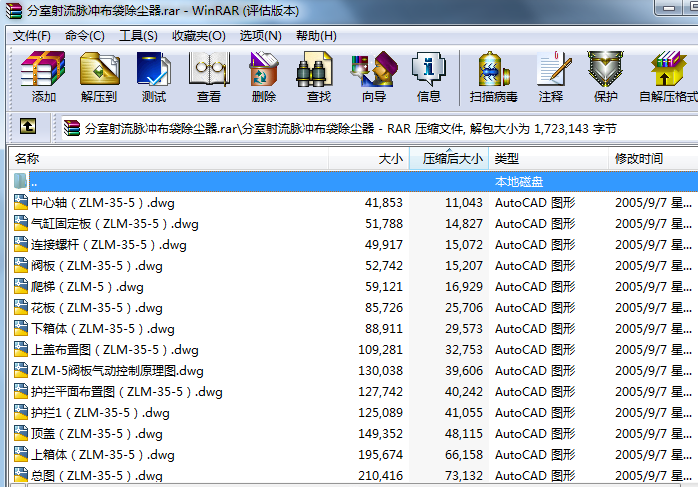Click the size value 51,788
This screenshot has width=698, height=487.
(384, 223)
